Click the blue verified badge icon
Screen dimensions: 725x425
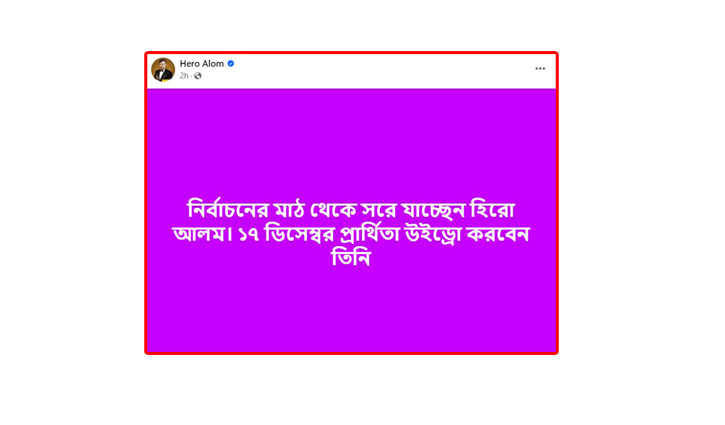(231, 64)
